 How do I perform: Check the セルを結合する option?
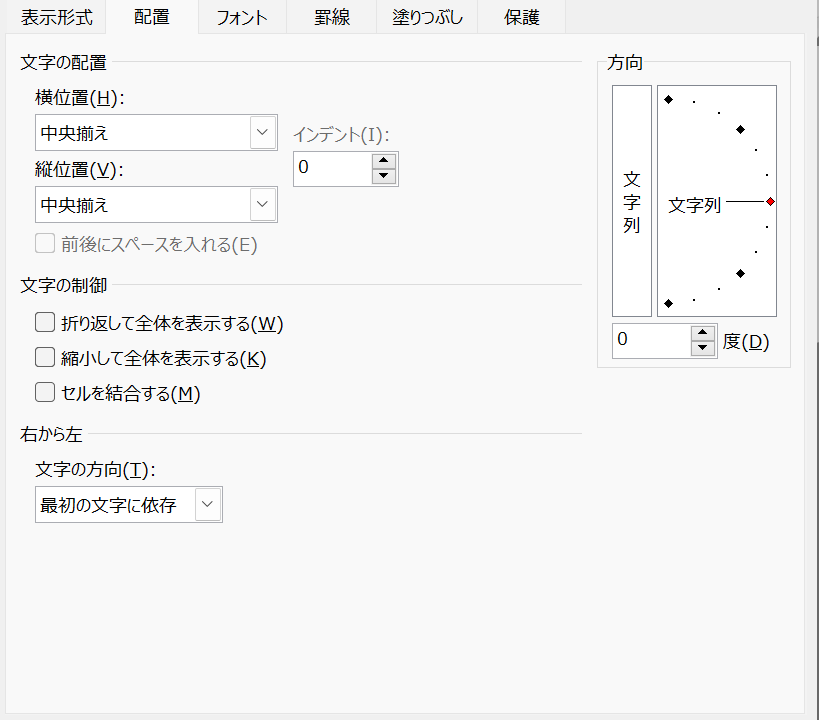coord(44,393)
